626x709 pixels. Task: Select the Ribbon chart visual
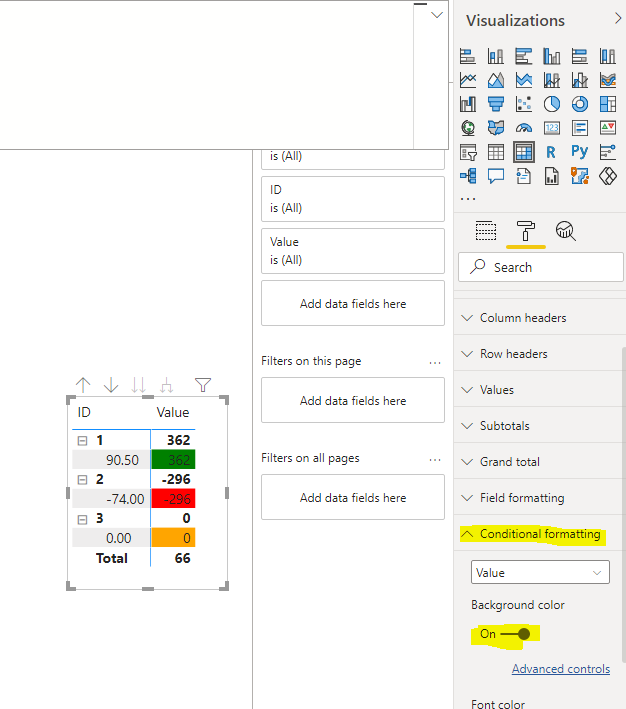coord(608,80)
